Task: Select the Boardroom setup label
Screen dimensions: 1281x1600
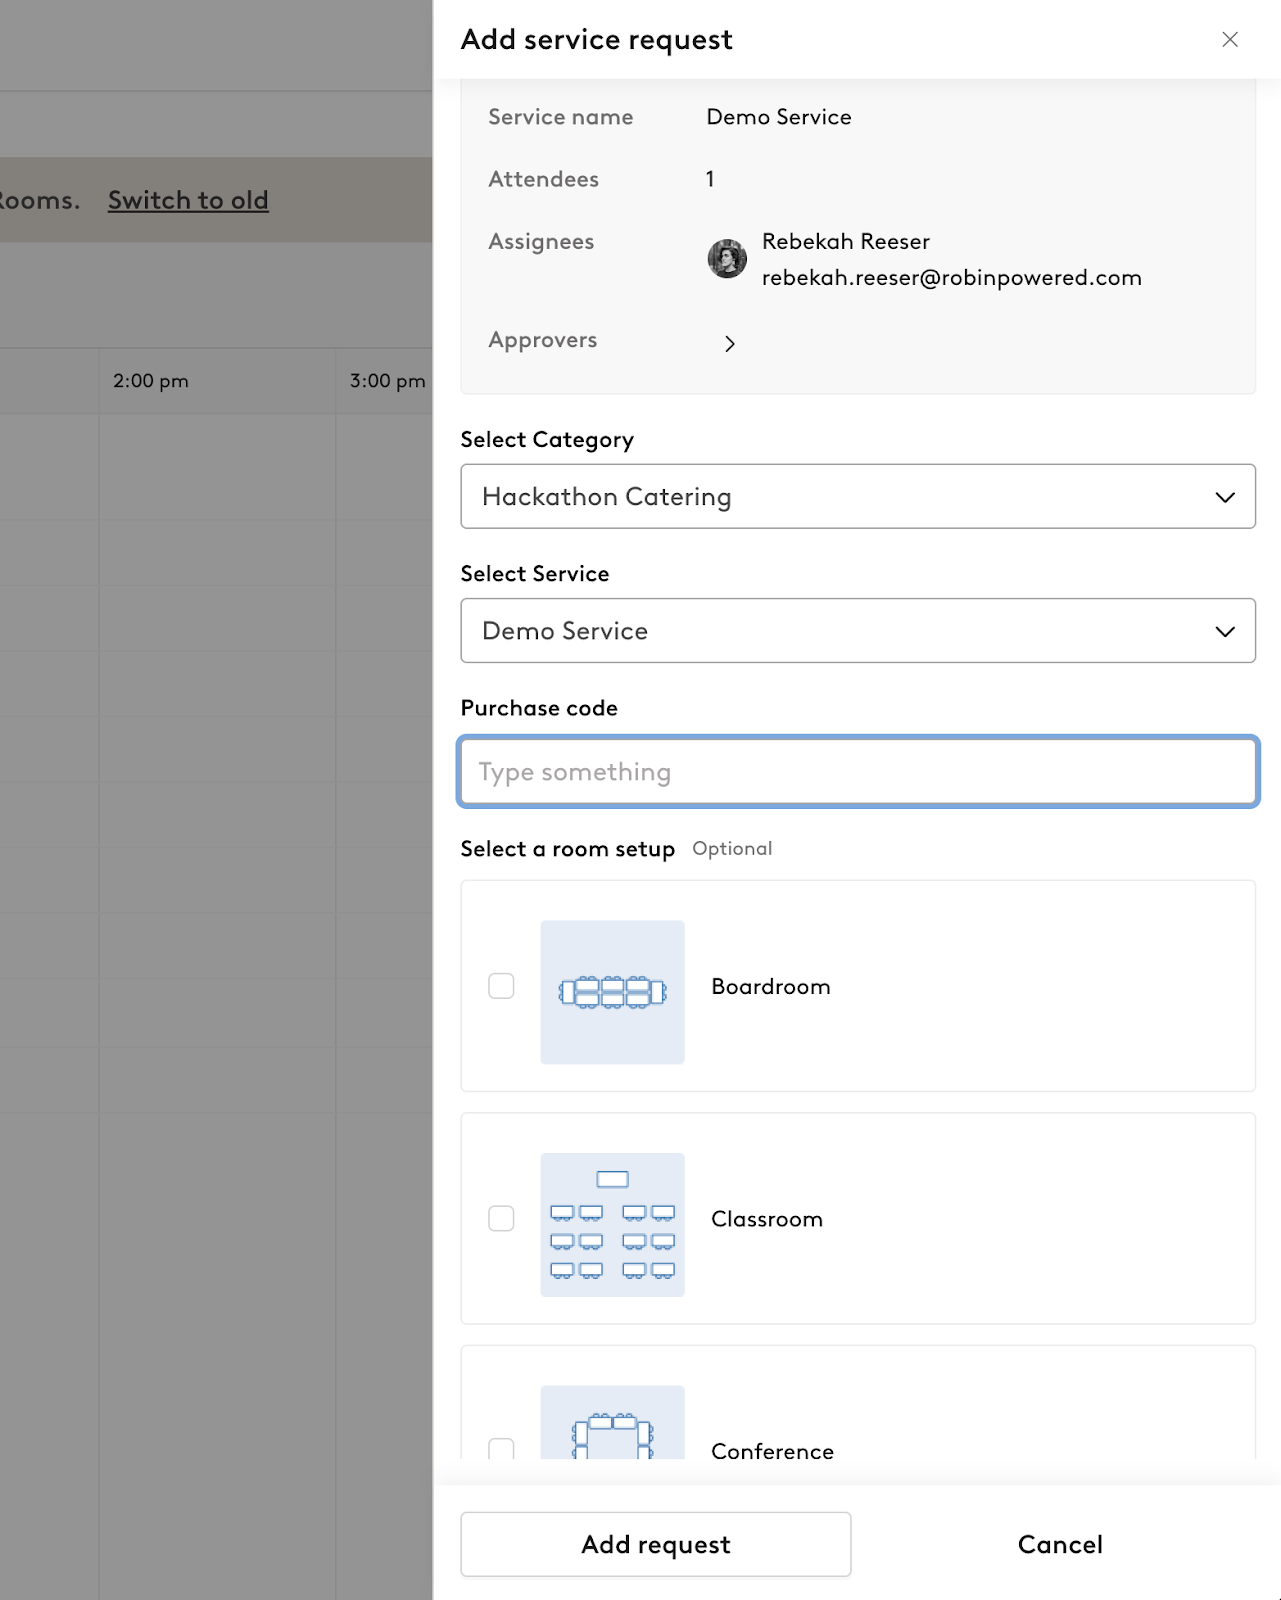Action: pyautogui.click(x=771, y=986)
